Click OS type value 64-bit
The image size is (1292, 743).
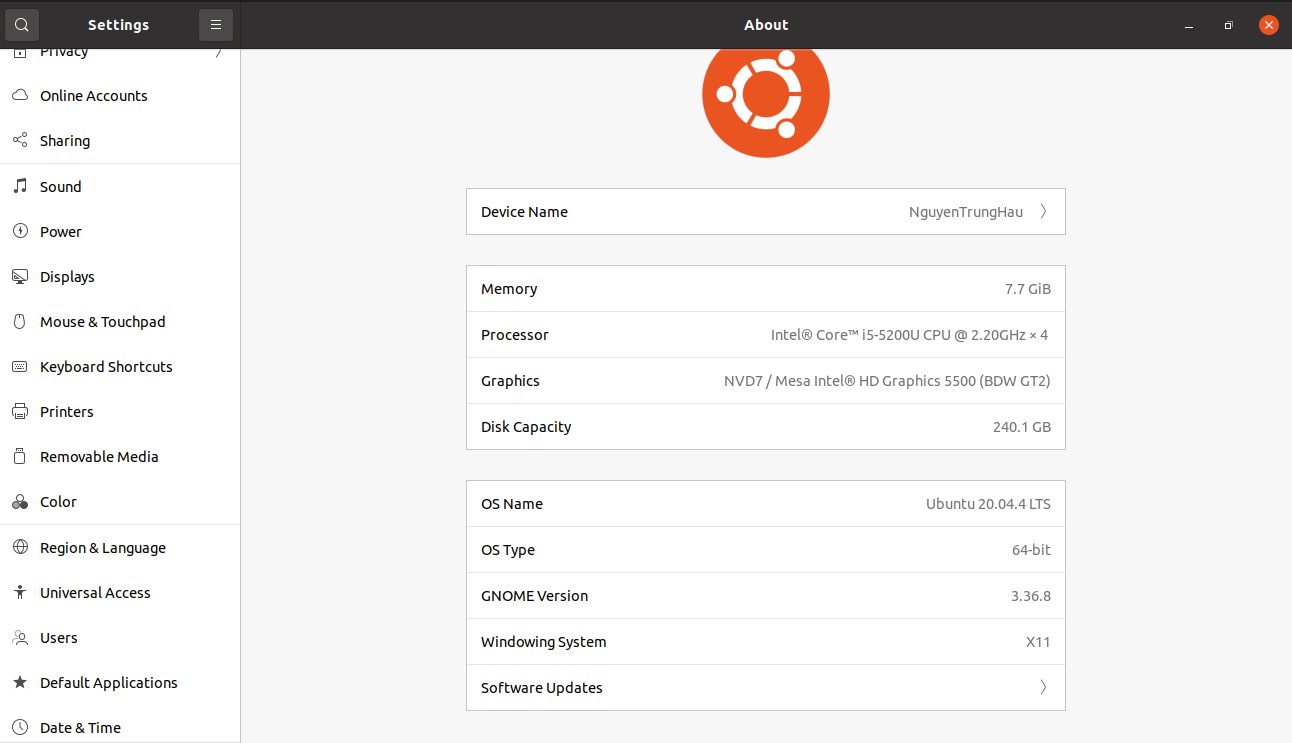pos(1031,550)
